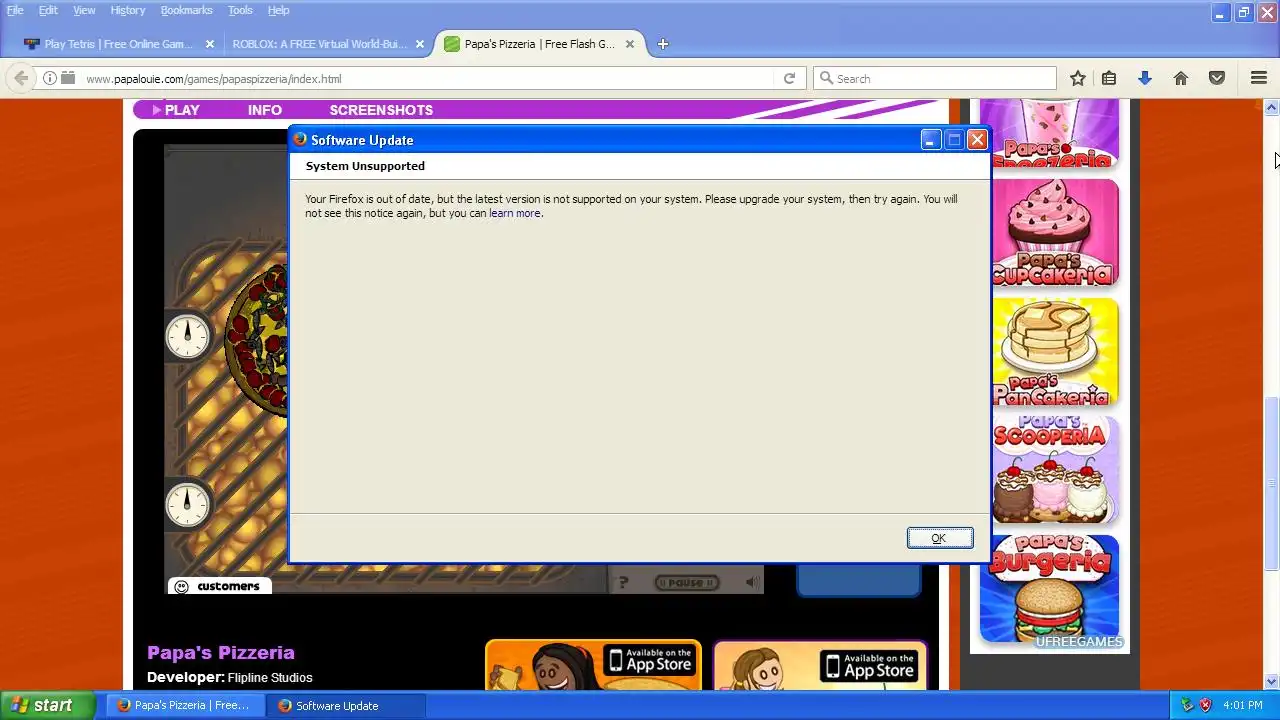Switch to the ROBLOX tab
This screenshot has height=720, width=1280.
(319, 44)
